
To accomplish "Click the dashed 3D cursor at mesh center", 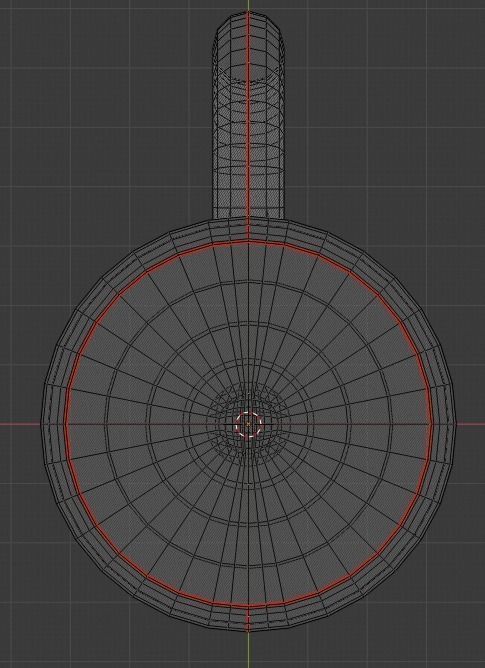I will click(x=248, y=424).
